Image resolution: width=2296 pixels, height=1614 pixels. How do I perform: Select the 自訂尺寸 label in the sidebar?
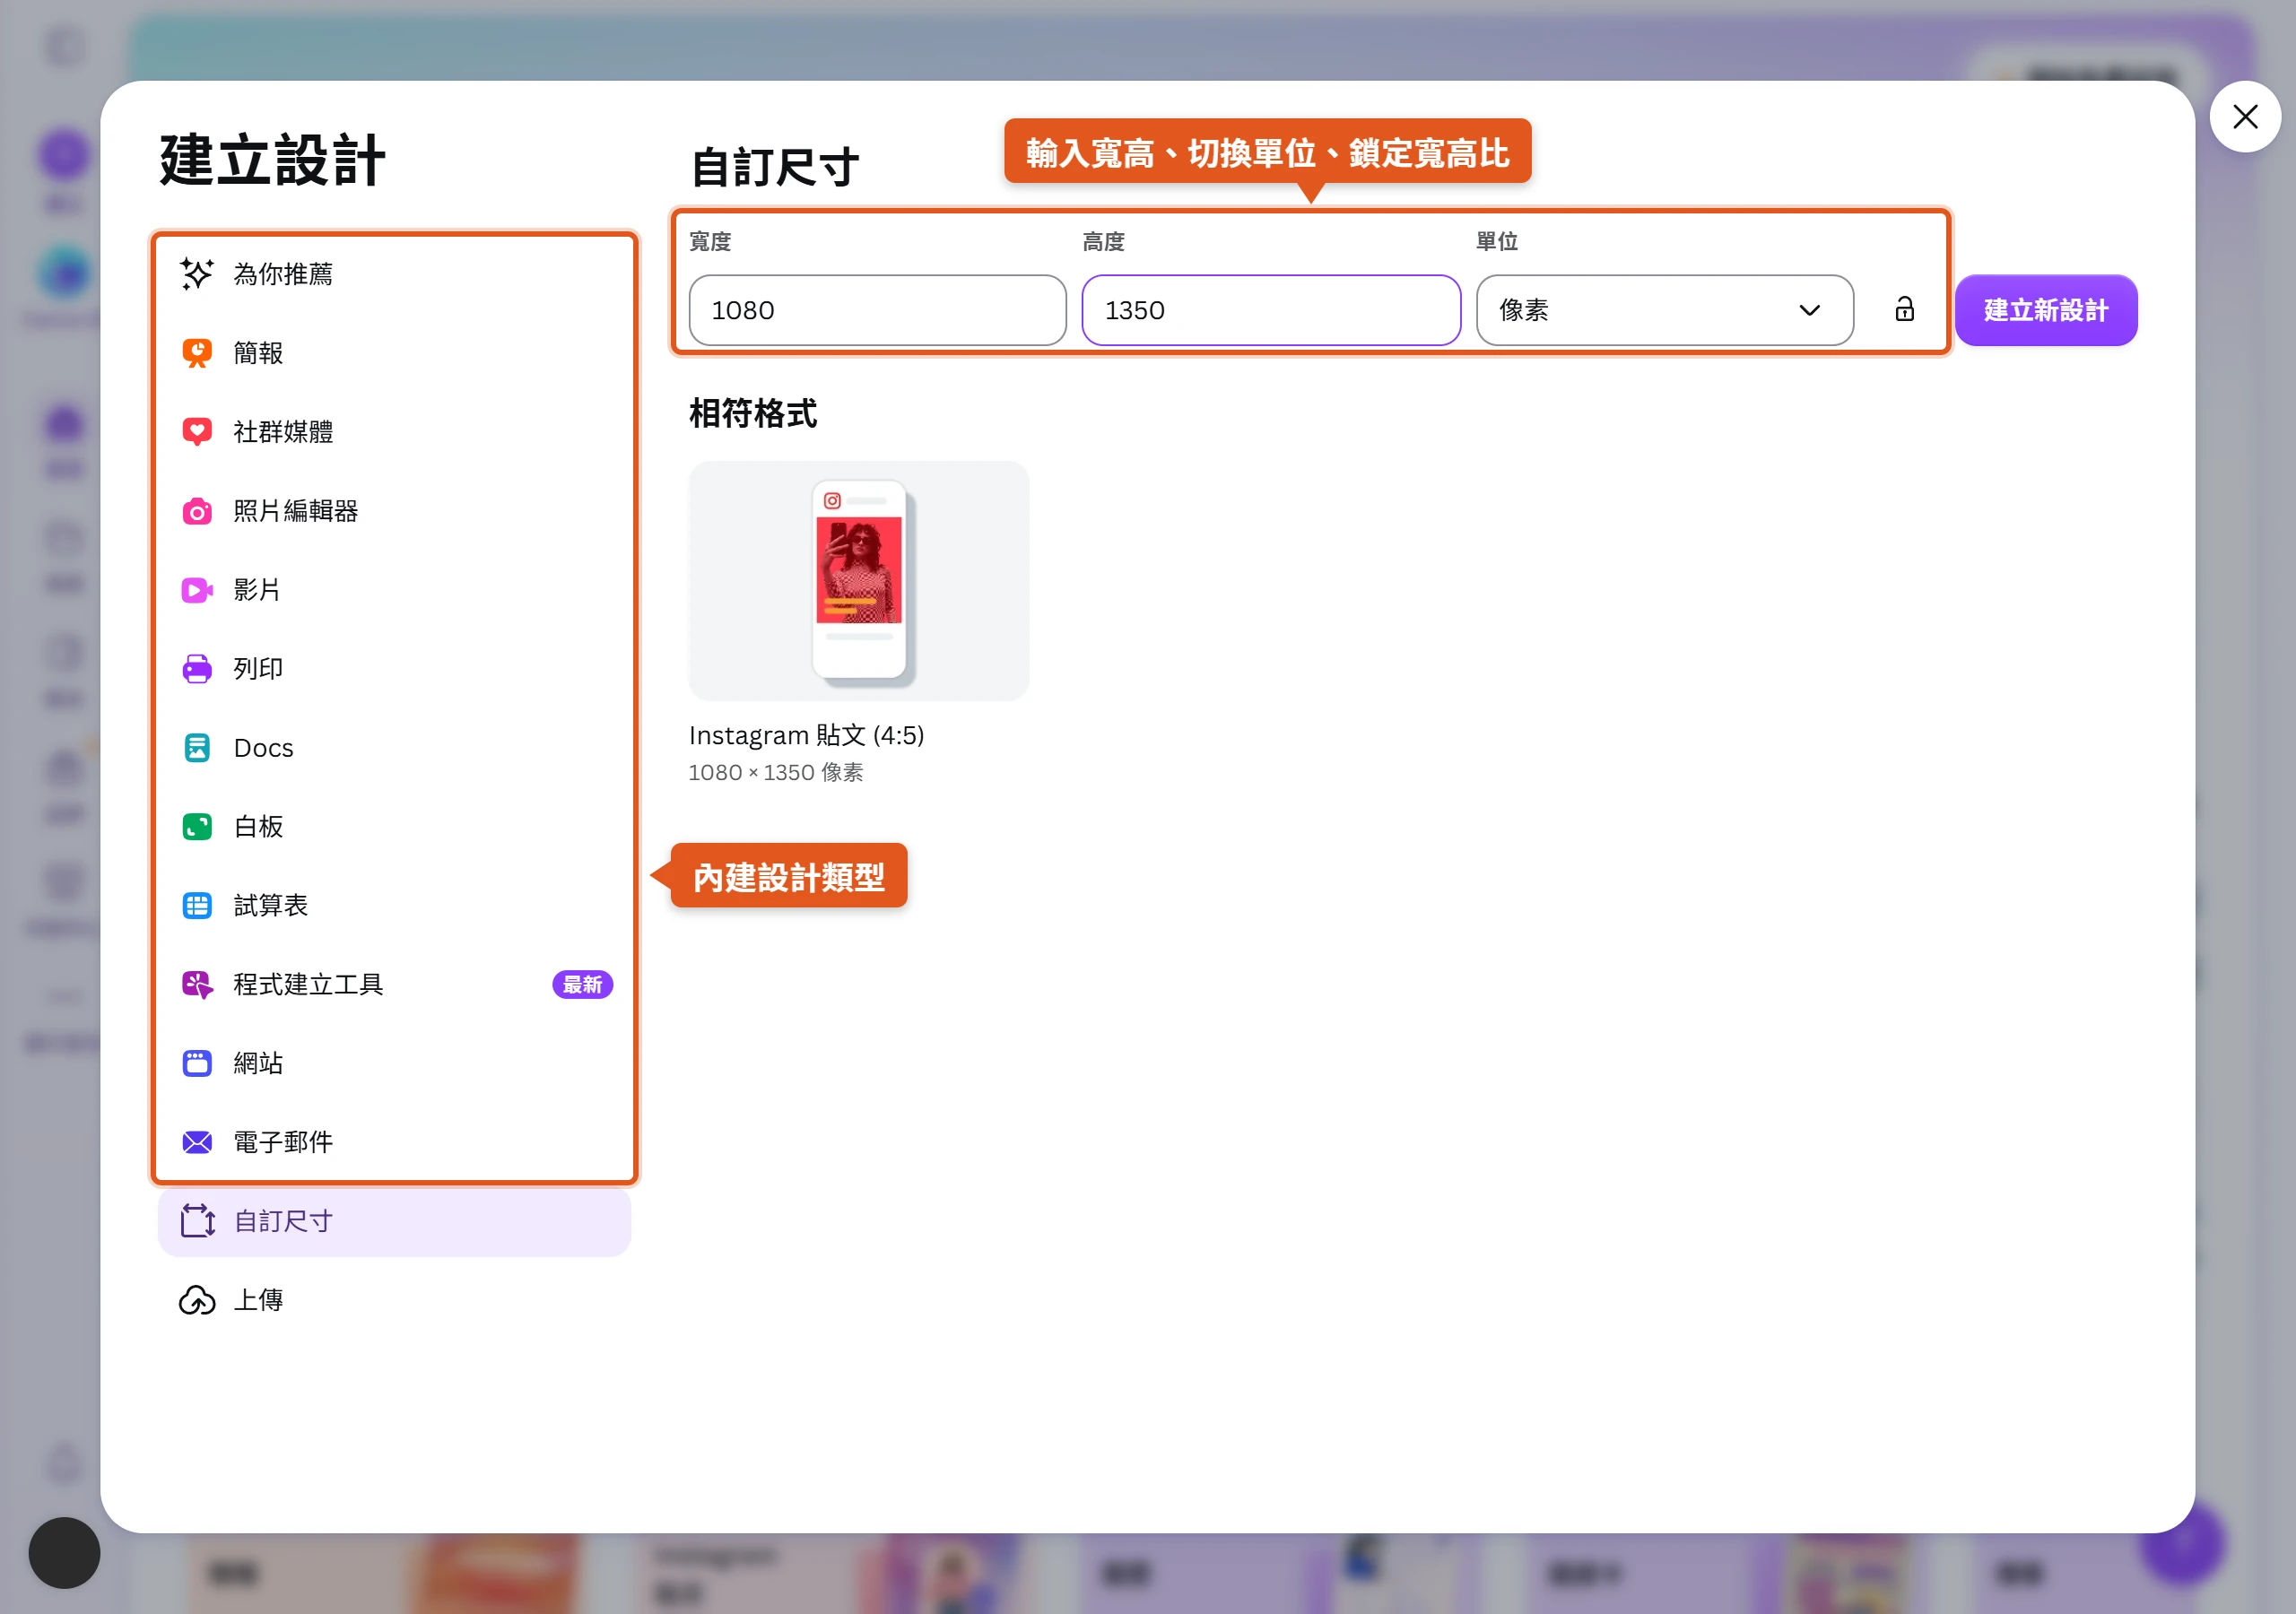[283, 1221]
